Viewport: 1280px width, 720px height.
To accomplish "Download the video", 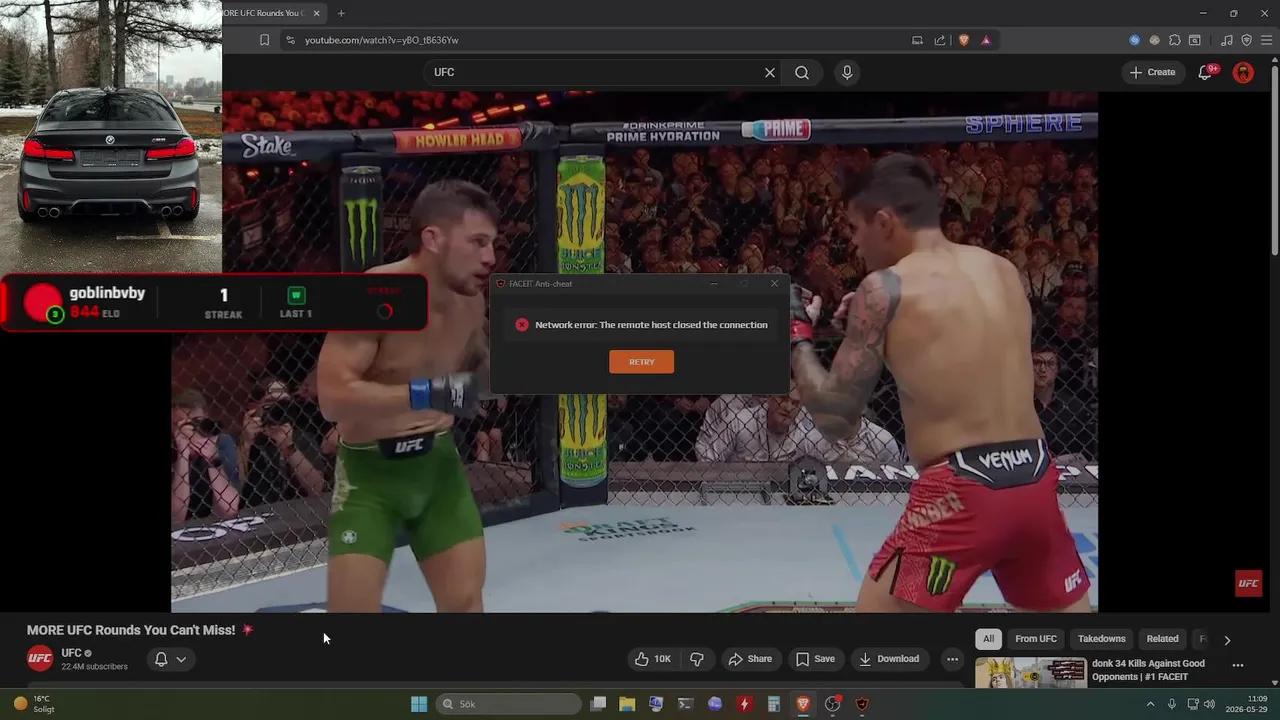I will (x=889, y=659).
